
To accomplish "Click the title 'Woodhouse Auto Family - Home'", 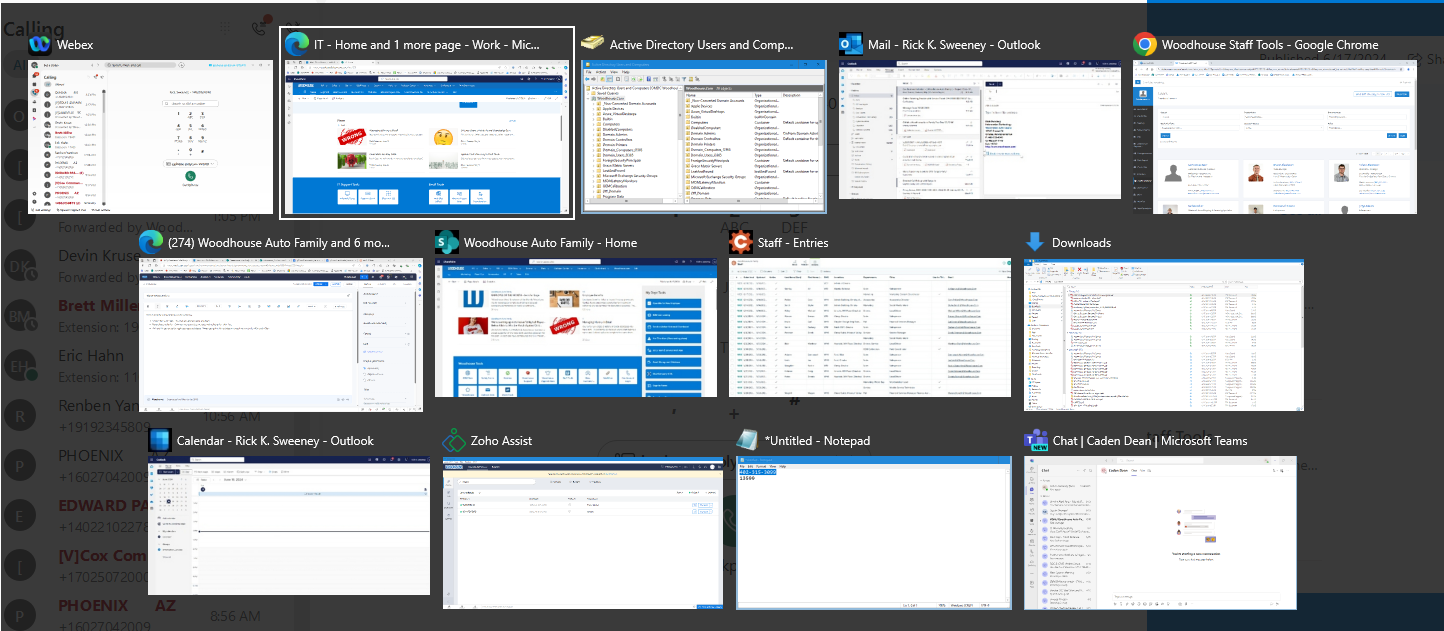I will (x=550, y=243).
